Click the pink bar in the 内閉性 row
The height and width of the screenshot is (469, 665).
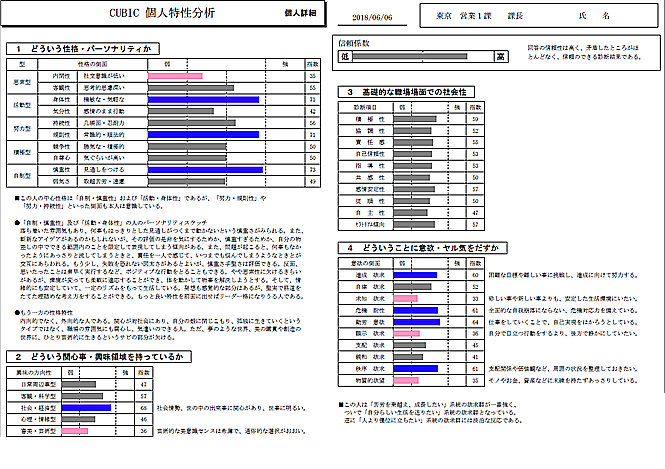(x=175, y=76)
